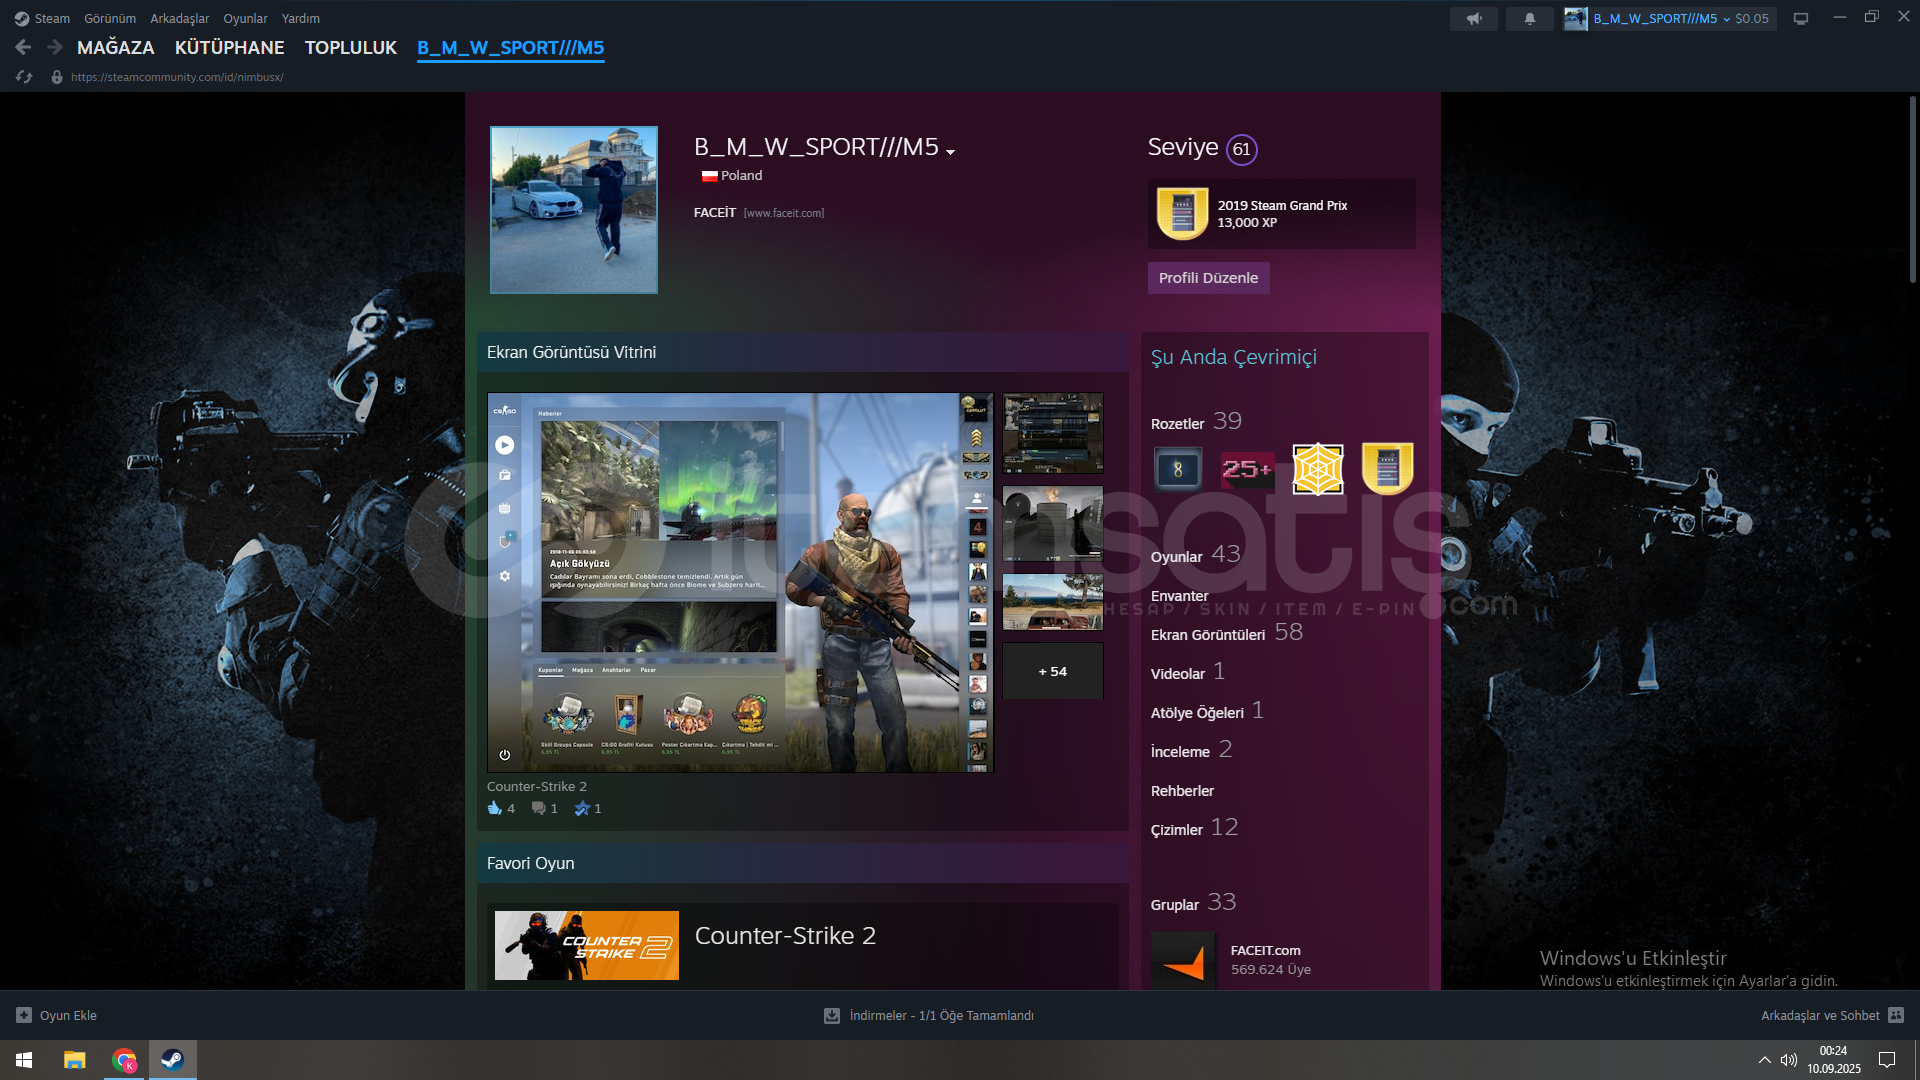The width and height of the screenshot is (1920, 1080).
Task: Open the Steam menu
Action: (x=42, y=18)
